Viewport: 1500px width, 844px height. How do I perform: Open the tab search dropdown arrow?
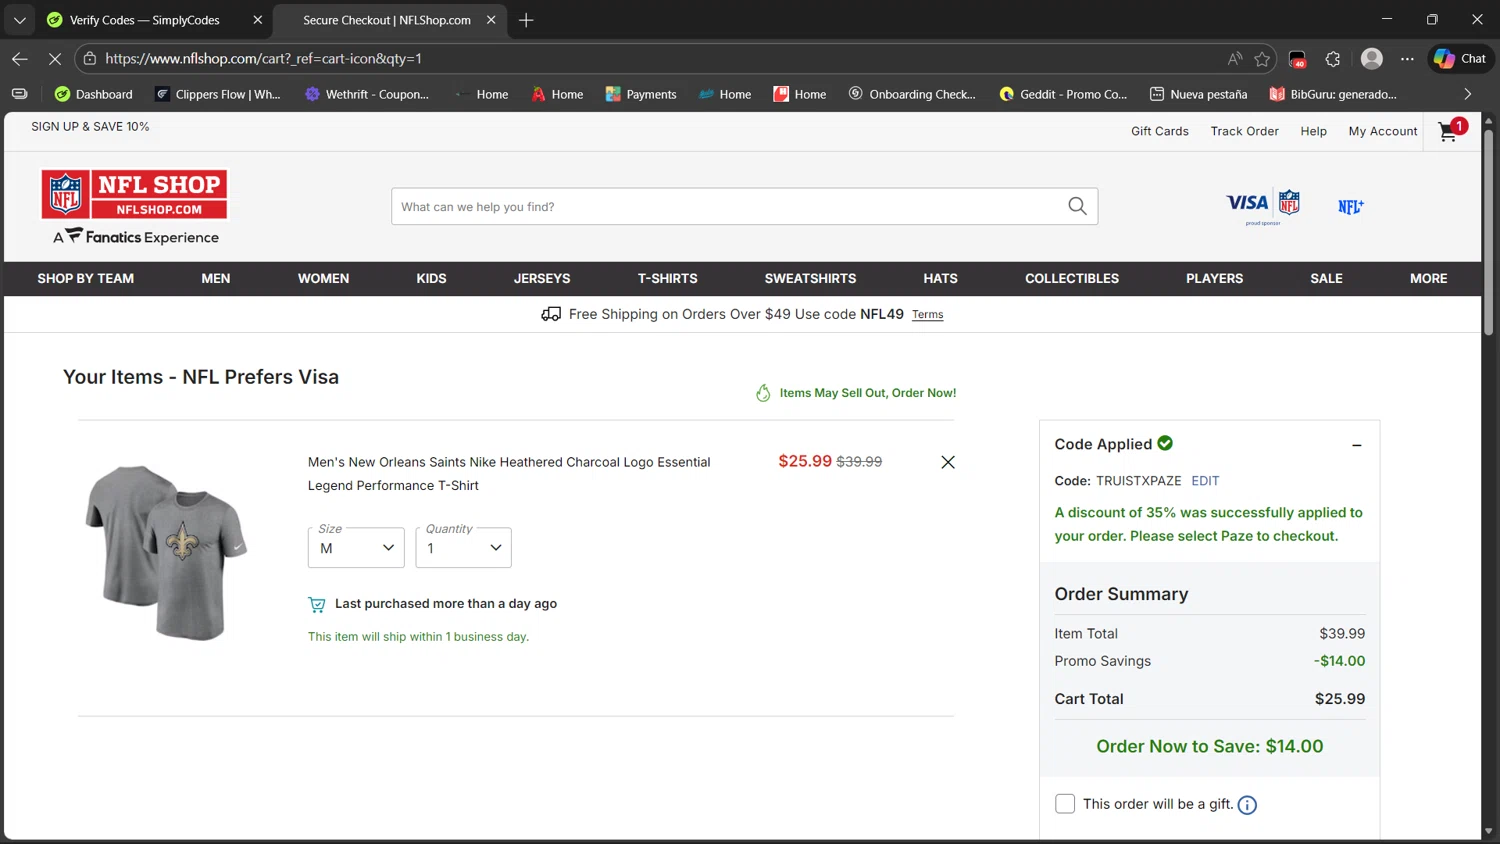(x=20, y=20)
